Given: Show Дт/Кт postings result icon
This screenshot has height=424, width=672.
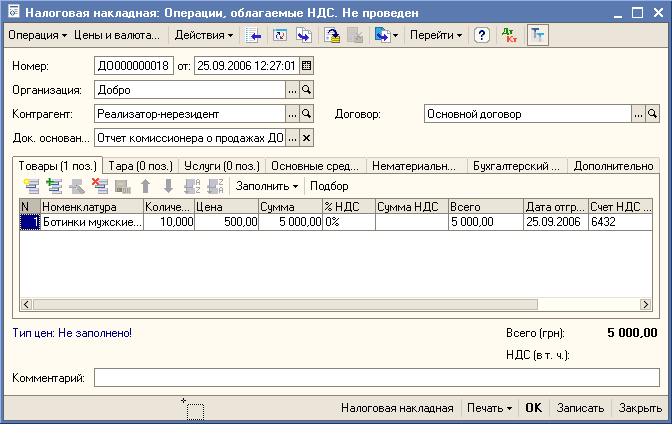Looking at the screenshot, I should (510, 35).
